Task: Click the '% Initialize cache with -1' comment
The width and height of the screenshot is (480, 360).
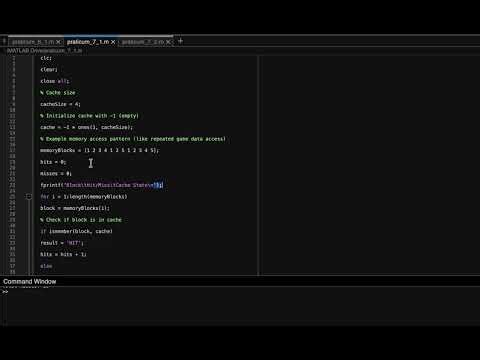Action: coord(89,116)
